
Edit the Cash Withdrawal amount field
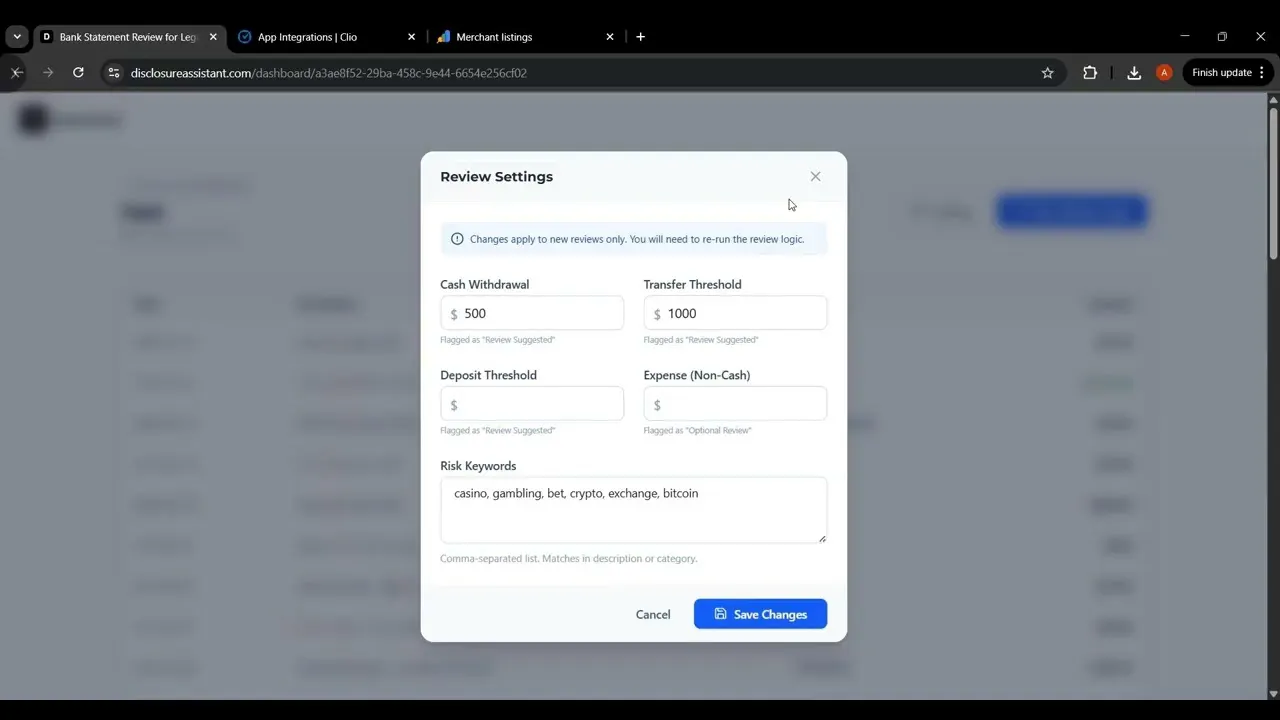point(532,313)
